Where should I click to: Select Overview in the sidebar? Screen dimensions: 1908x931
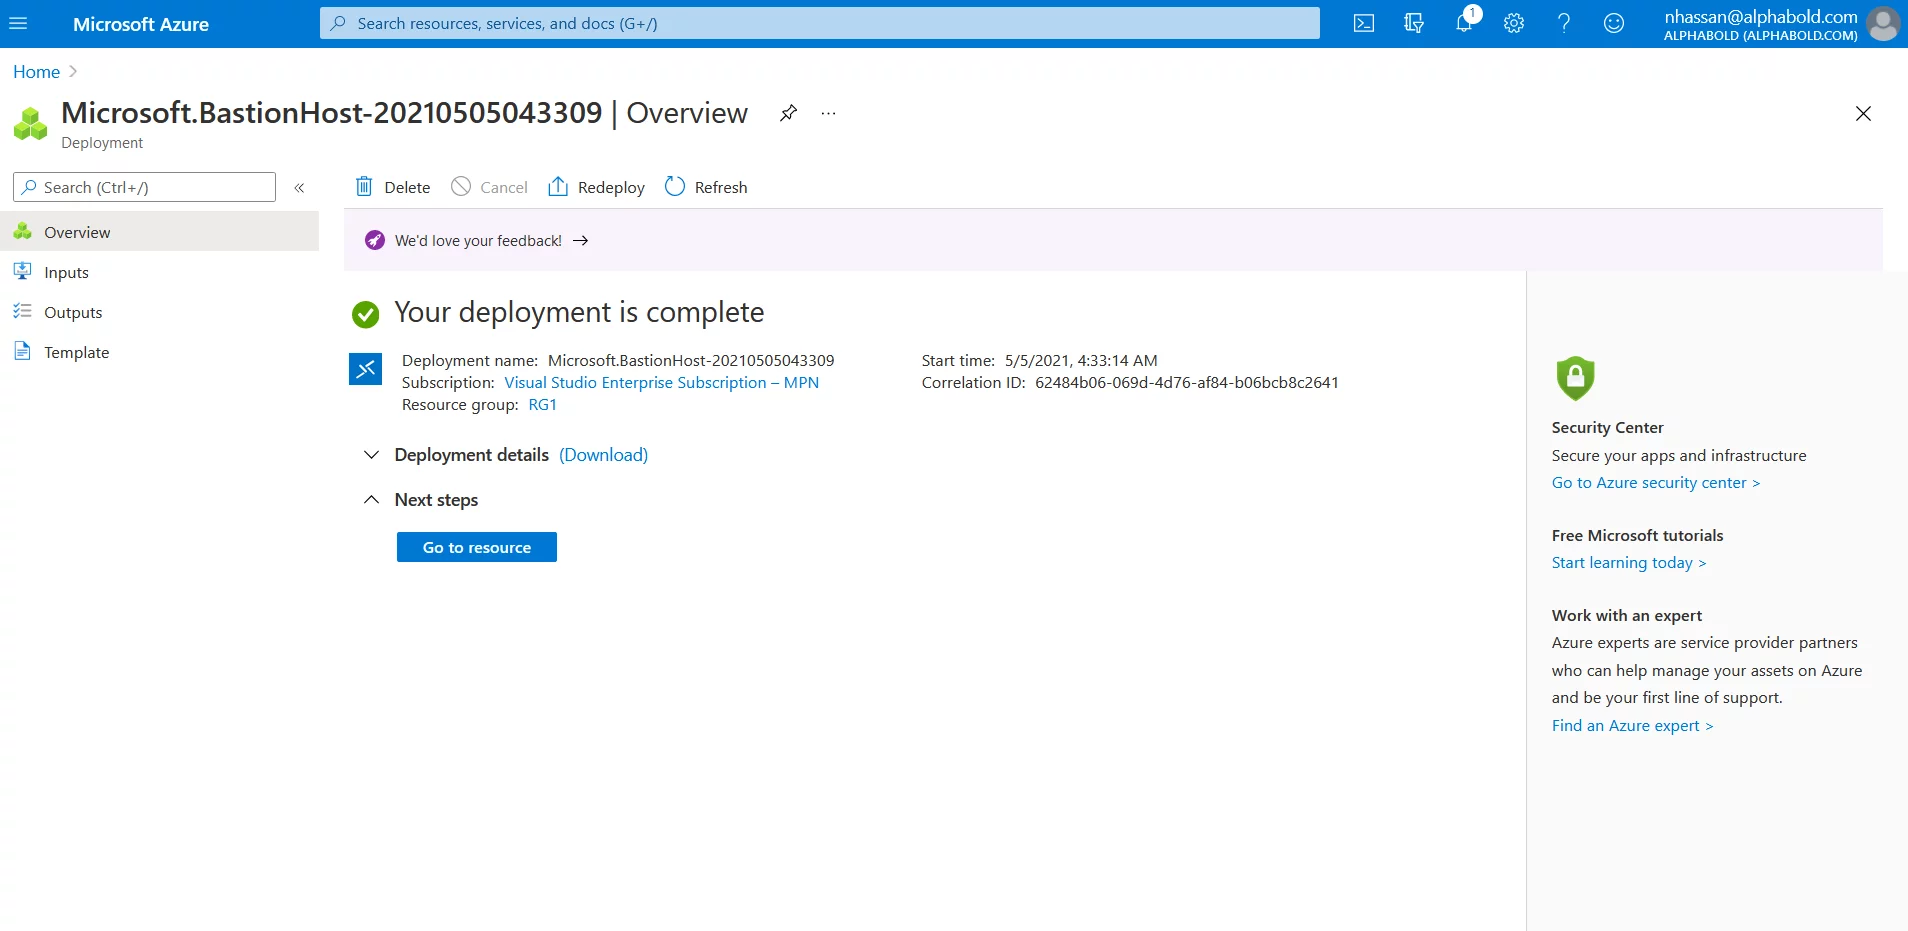click(159, 232)
